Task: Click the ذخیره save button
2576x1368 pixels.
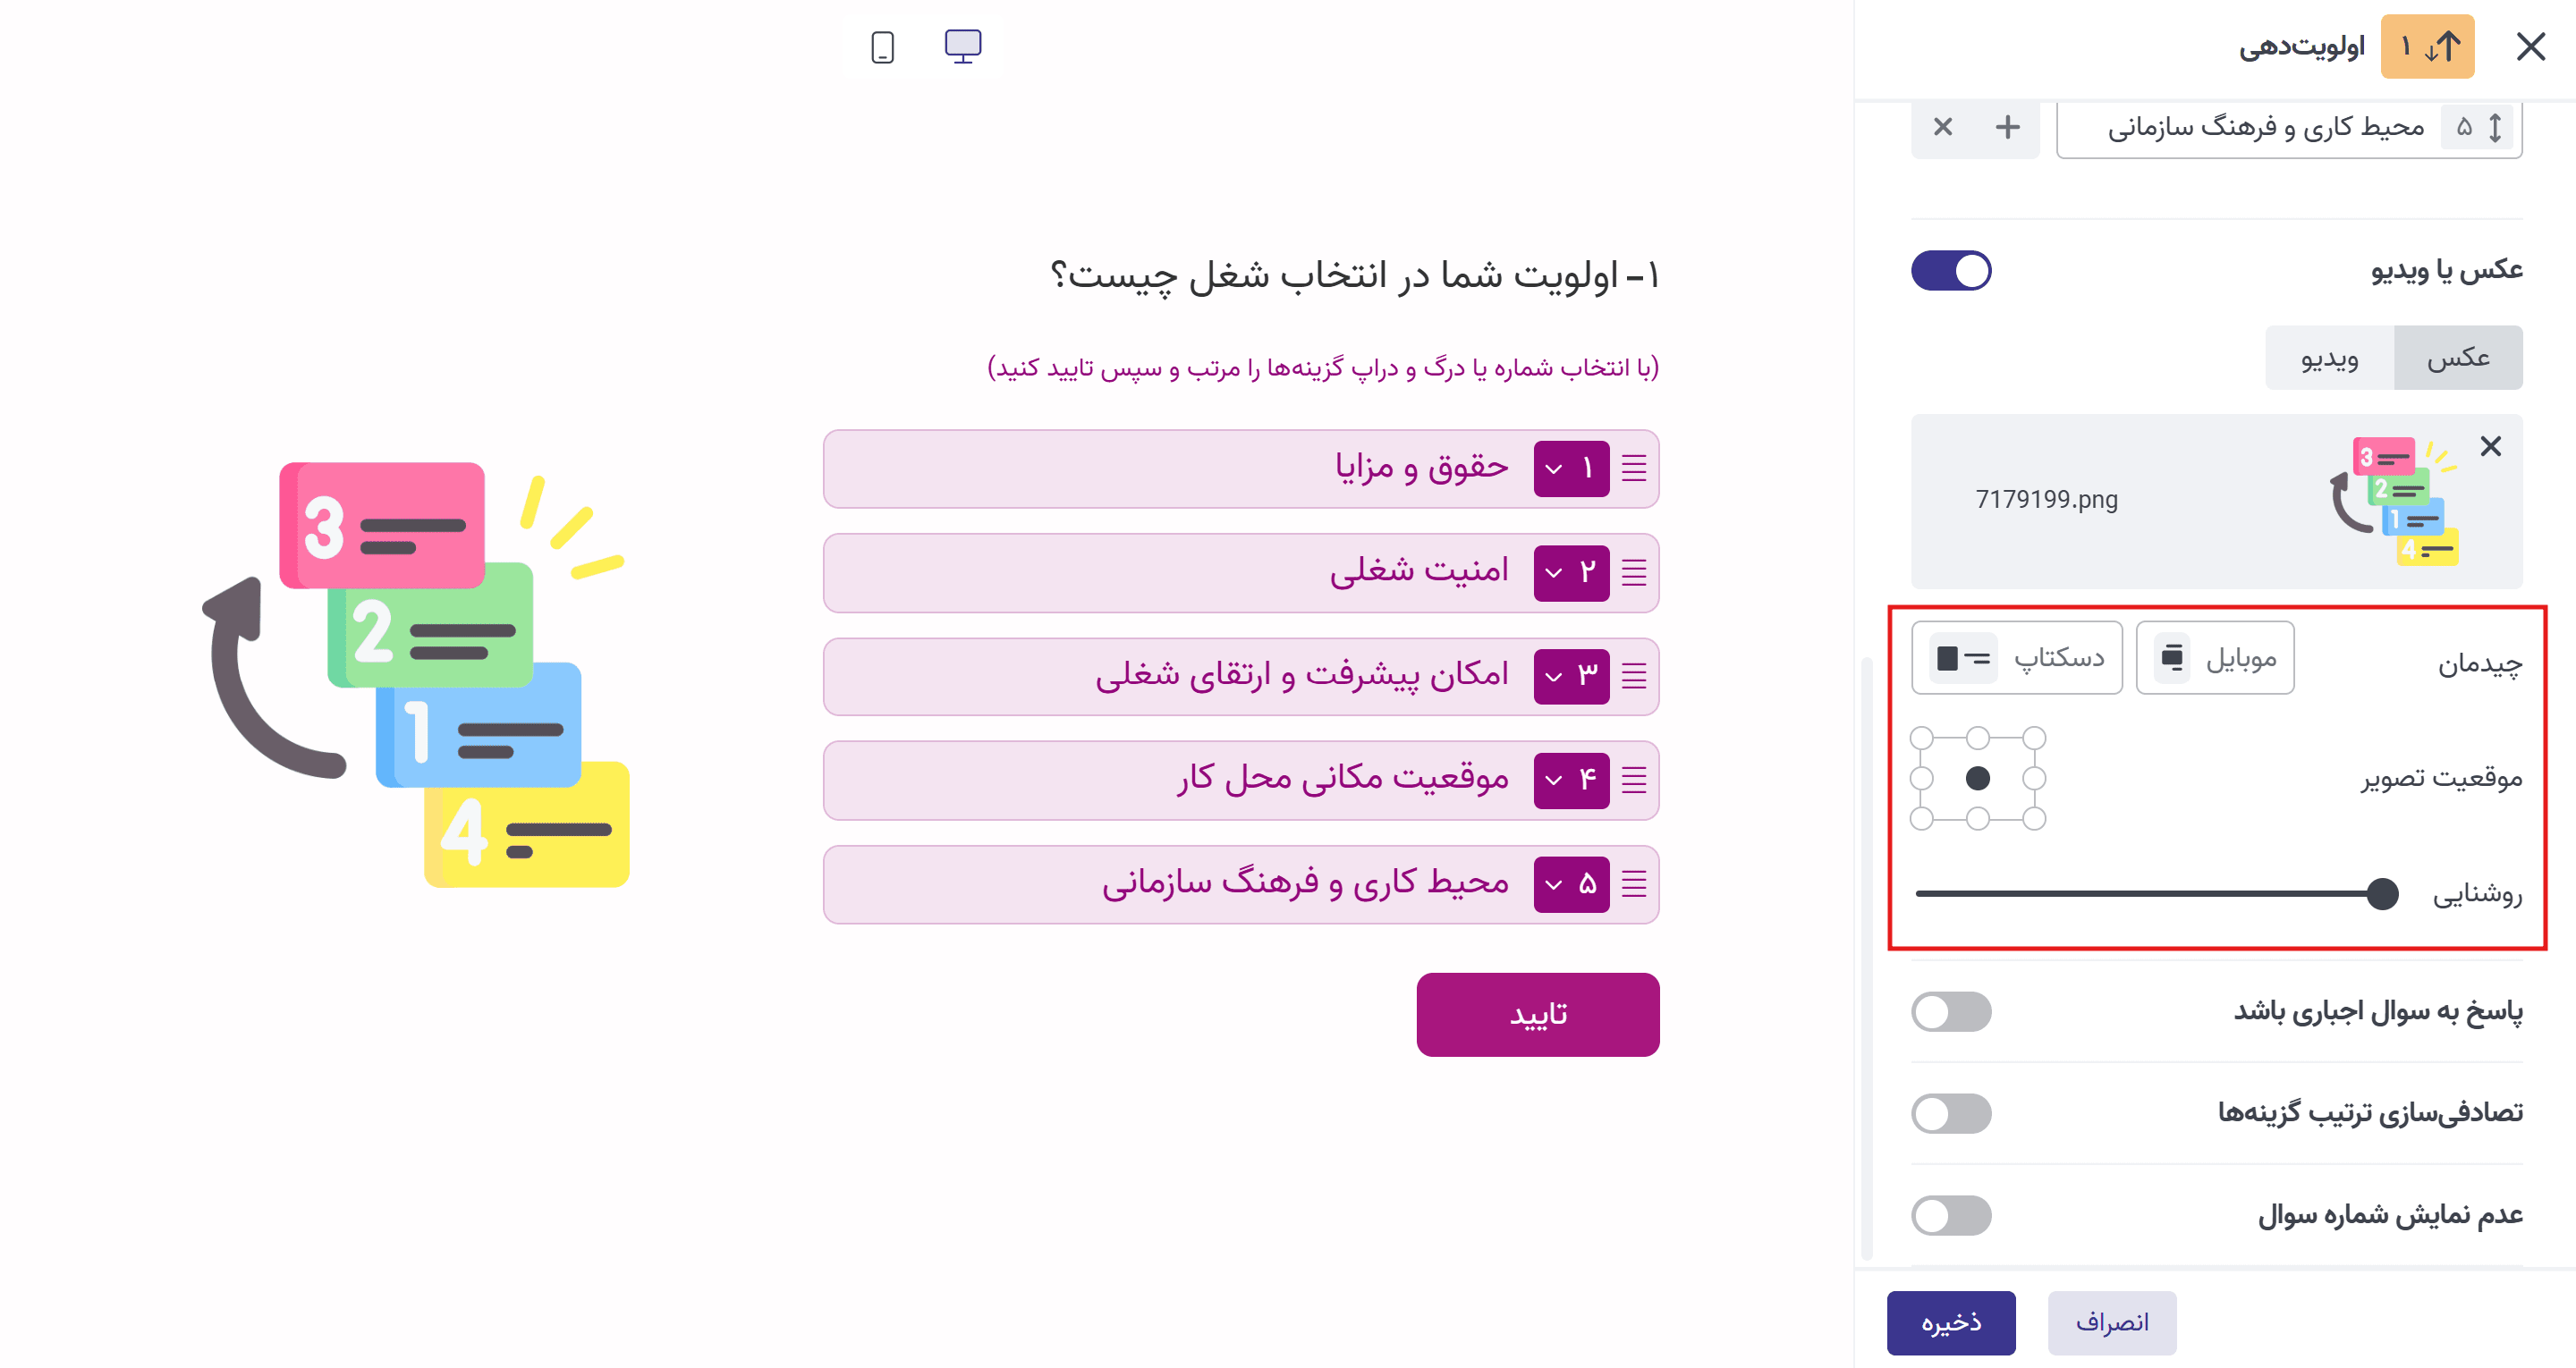Action: point(1951,1323)
